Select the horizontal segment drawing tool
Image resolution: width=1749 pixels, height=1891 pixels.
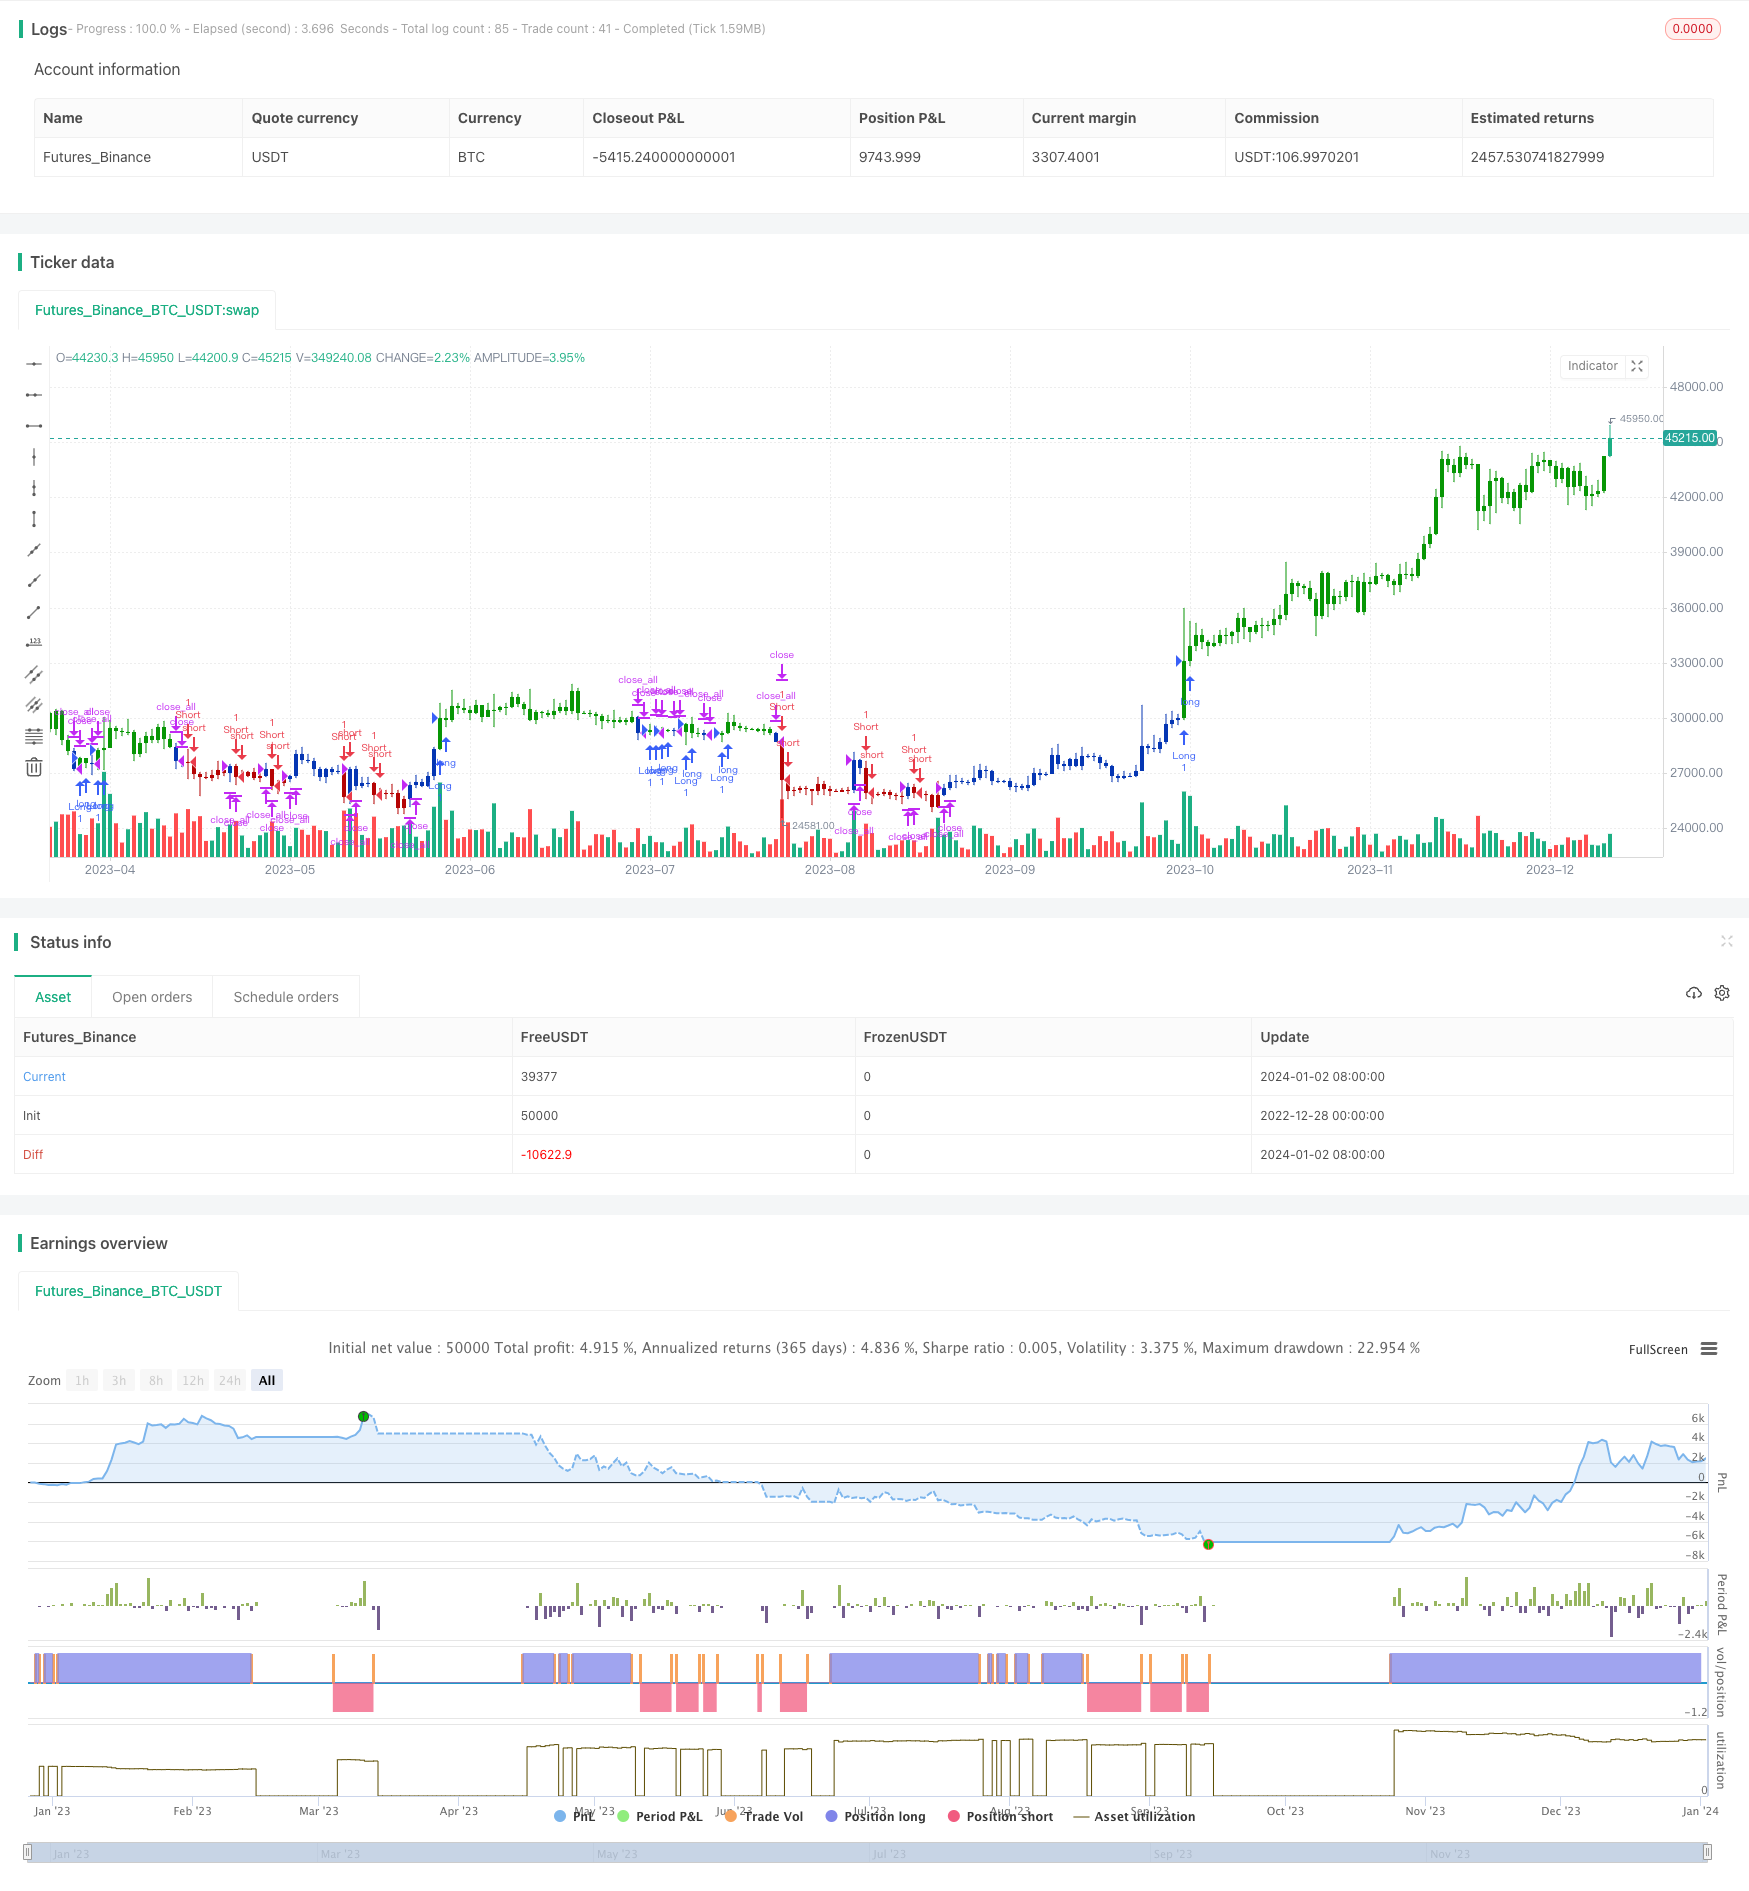point(34,426)
